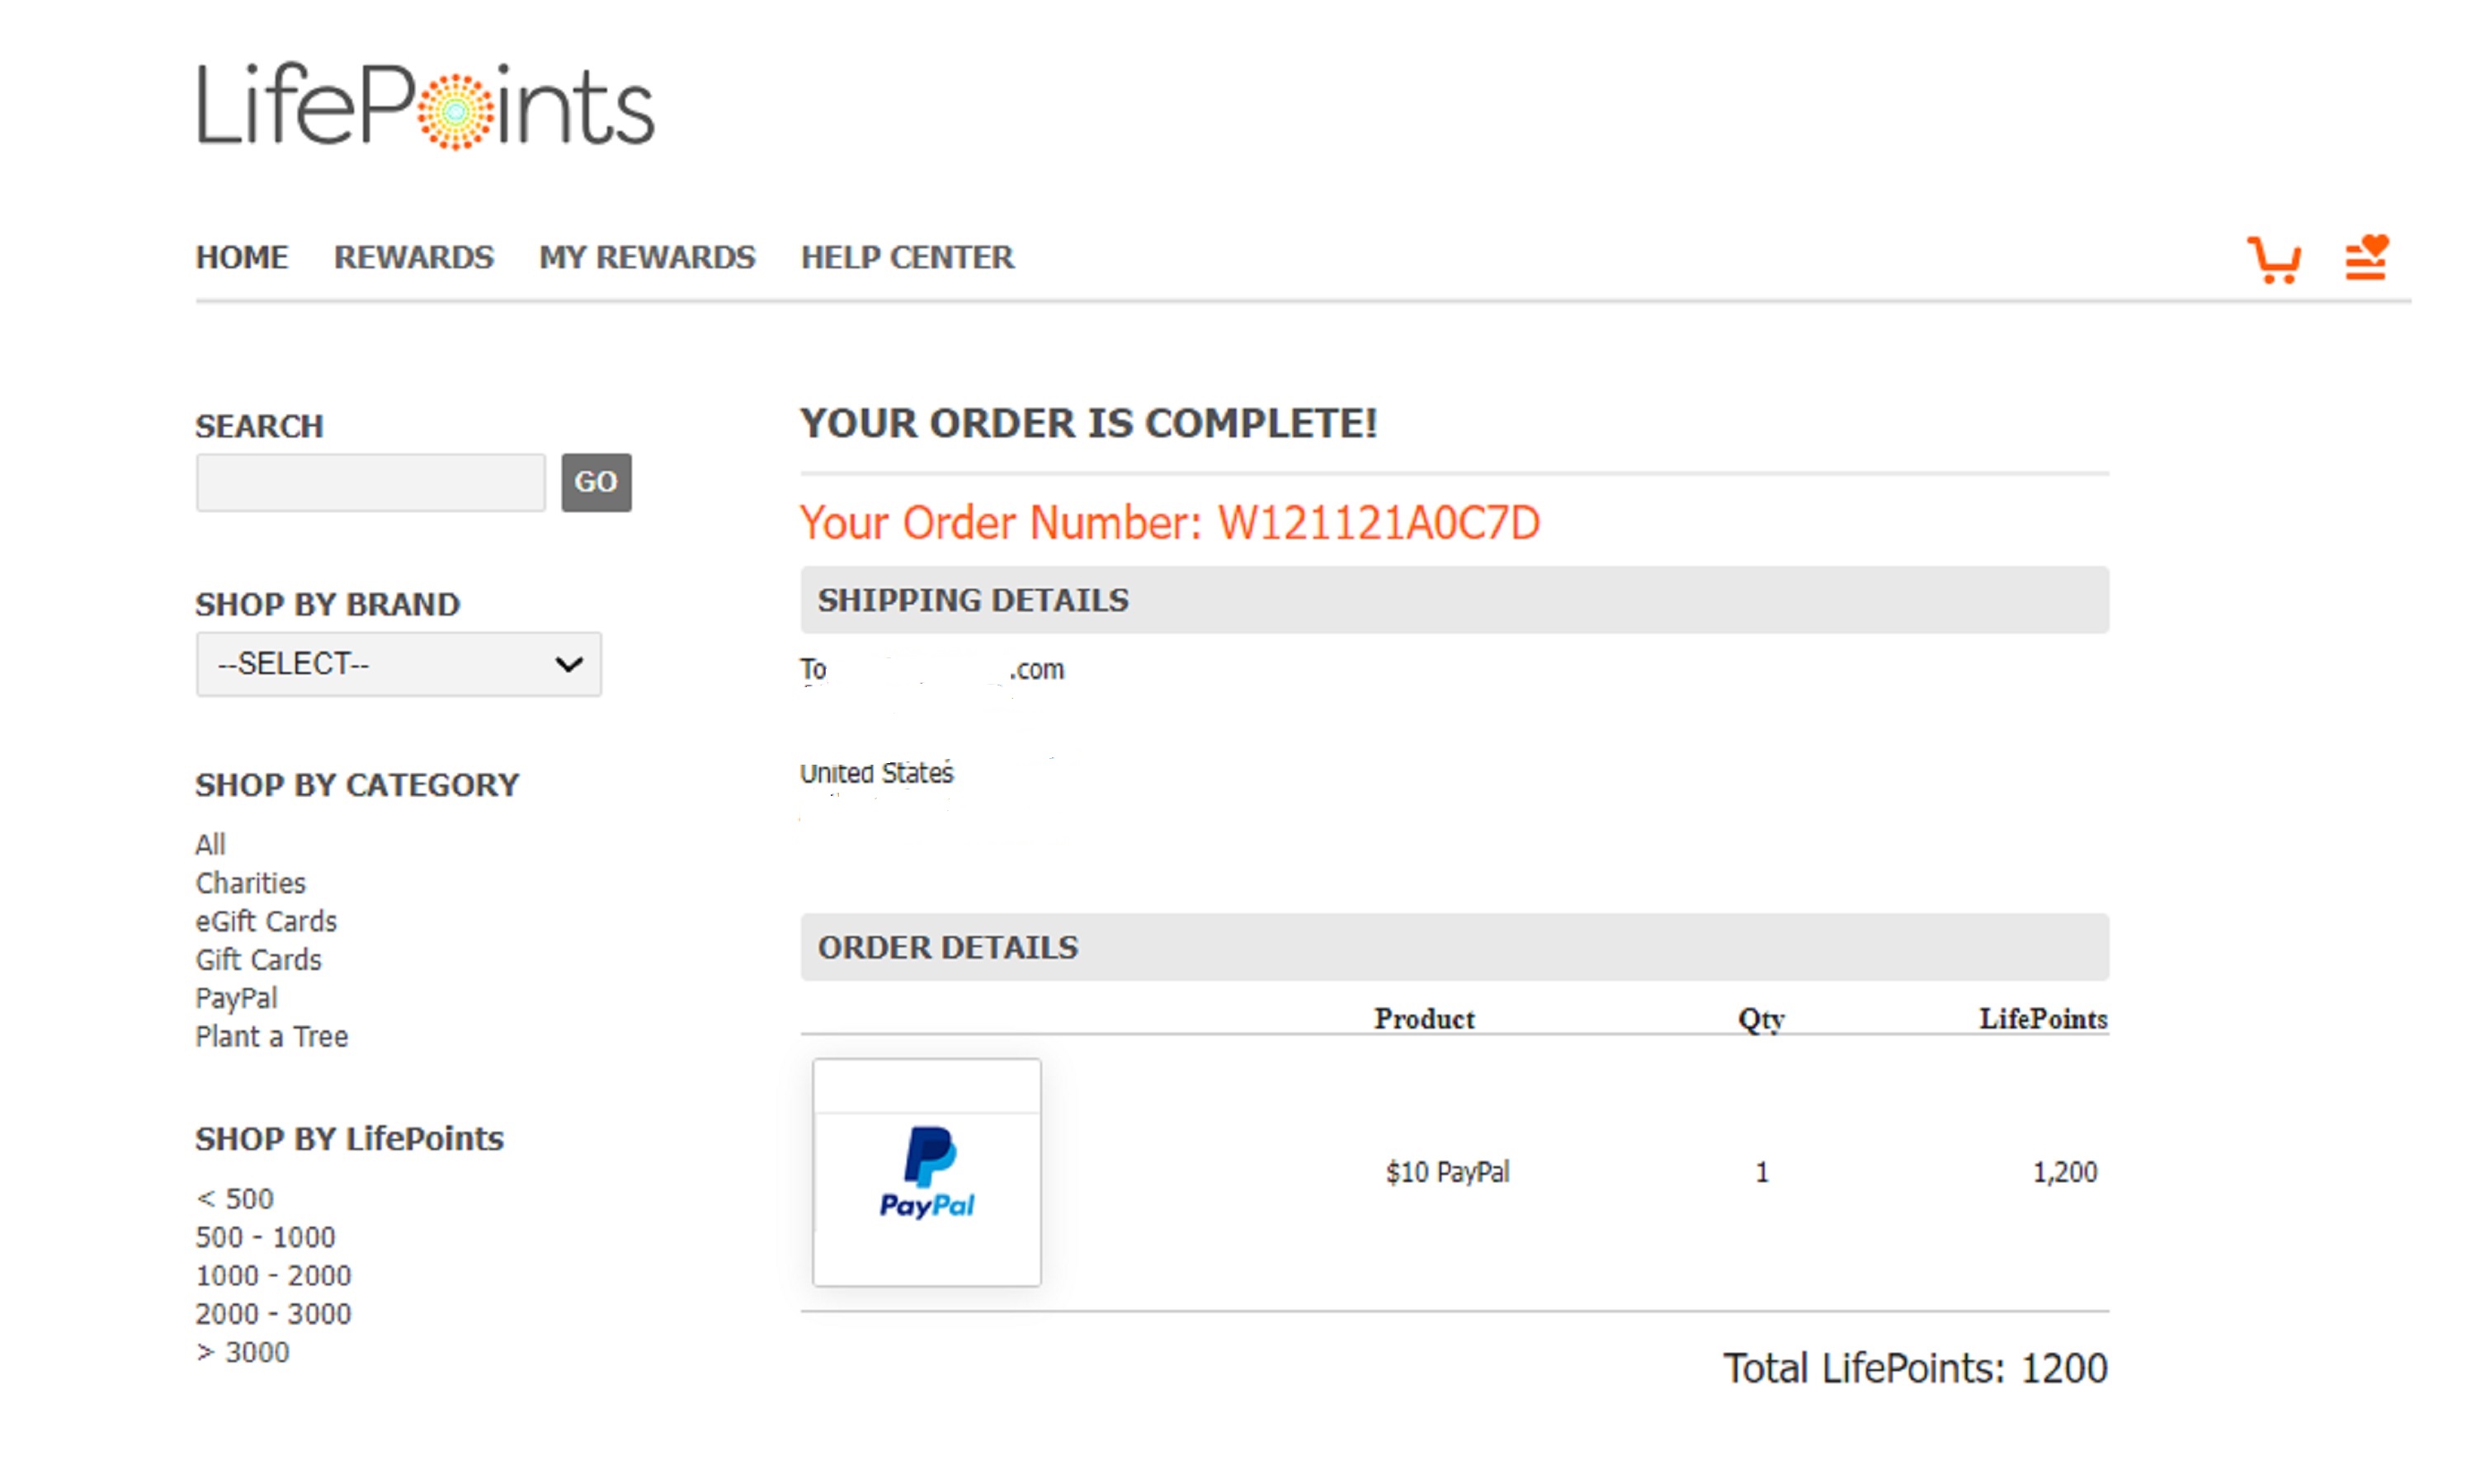Click the YOUR ORDER IS COMPLETE heading
The image size is (2466, 1484).
pos(1088,422)
